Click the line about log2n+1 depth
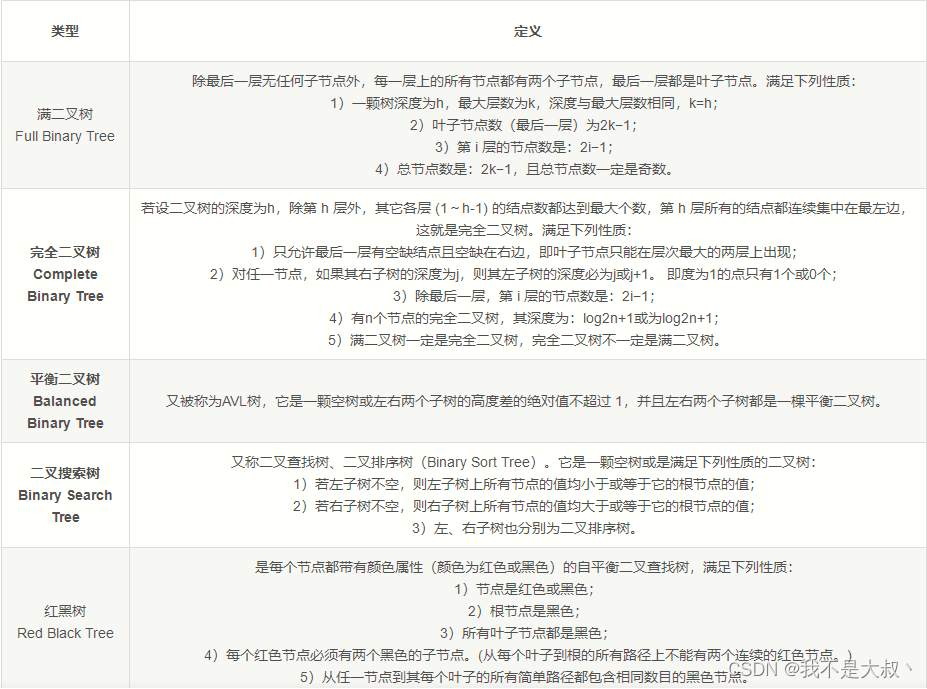The image size is (927, 689). pyautogui.click(x=527, y=318)
